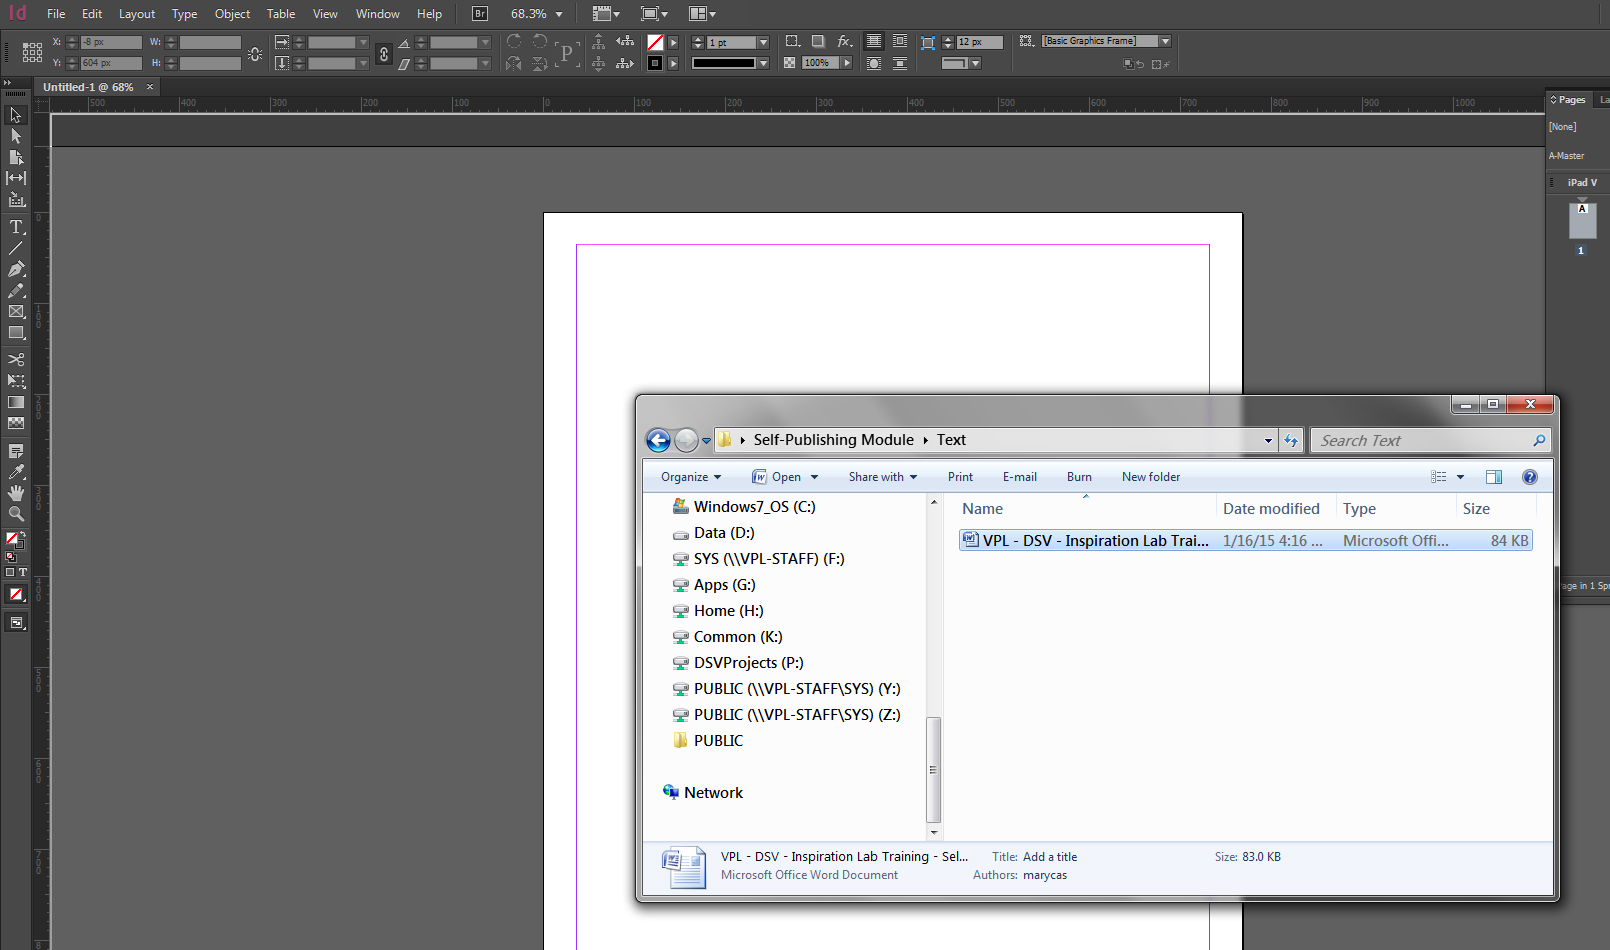Click the Burn button in Explorer
Screen dimensions: 1610x950
(x=1079, y=477)
